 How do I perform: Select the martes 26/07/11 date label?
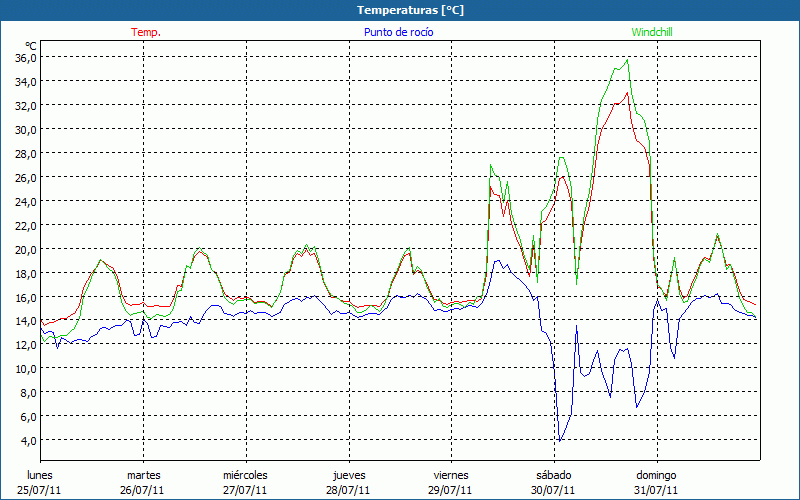click(143, 482)
